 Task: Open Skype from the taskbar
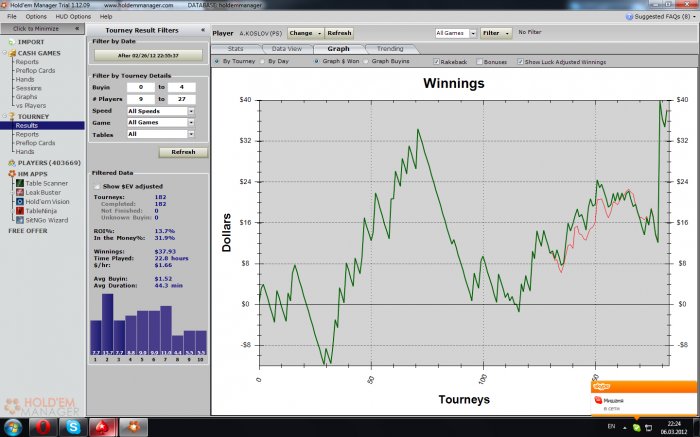pyautogui.click(x=73, y=427)
